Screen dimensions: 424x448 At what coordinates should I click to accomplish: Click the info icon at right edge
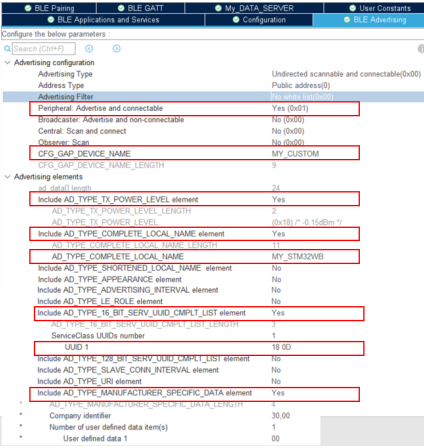[421, 49]
